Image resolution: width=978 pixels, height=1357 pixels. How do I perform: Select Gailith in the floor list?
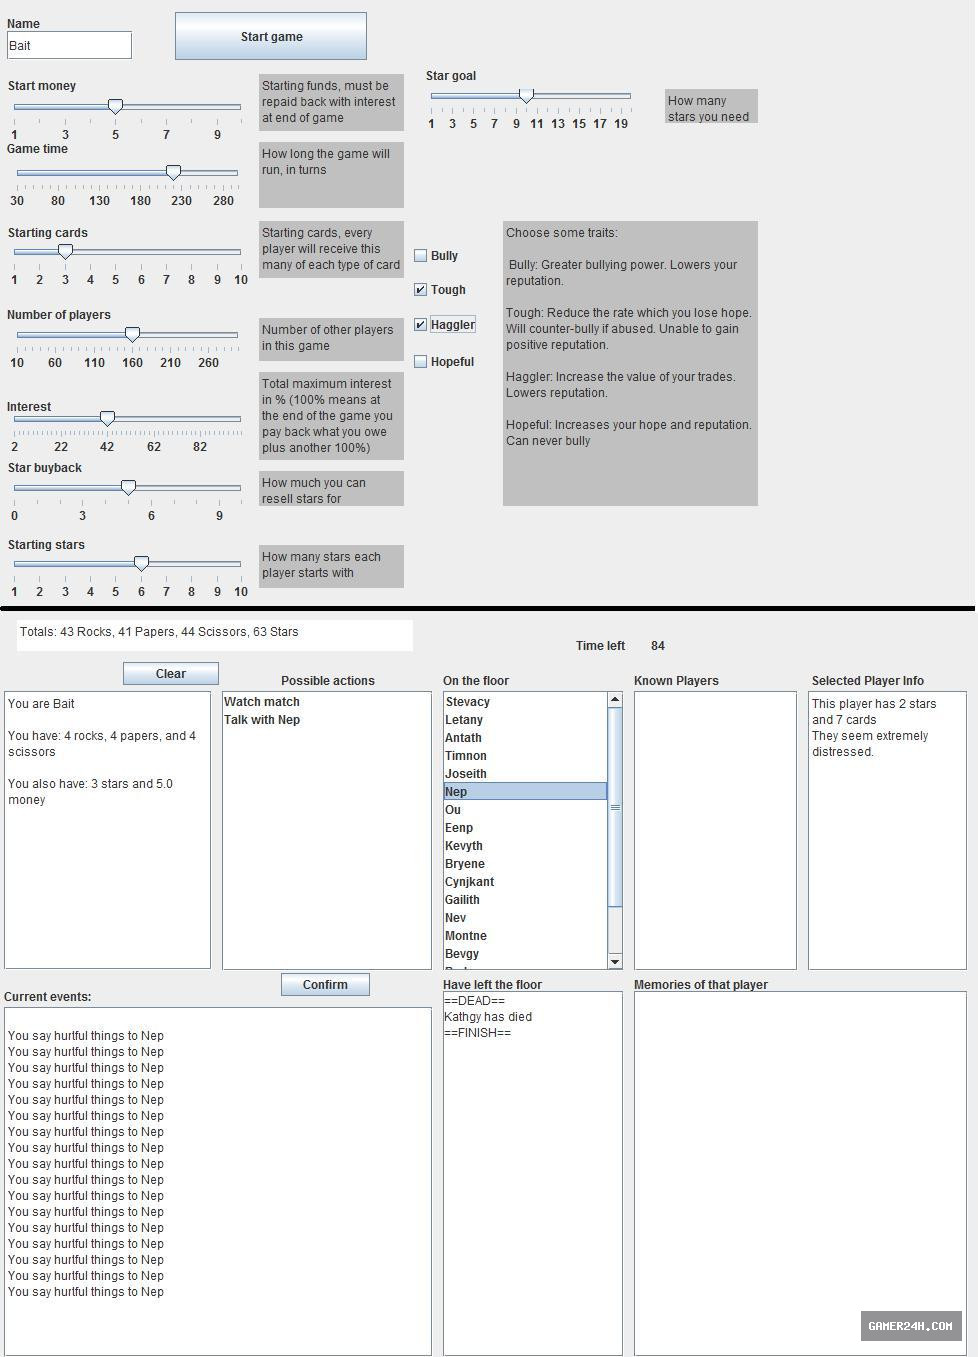pos(525,900)
